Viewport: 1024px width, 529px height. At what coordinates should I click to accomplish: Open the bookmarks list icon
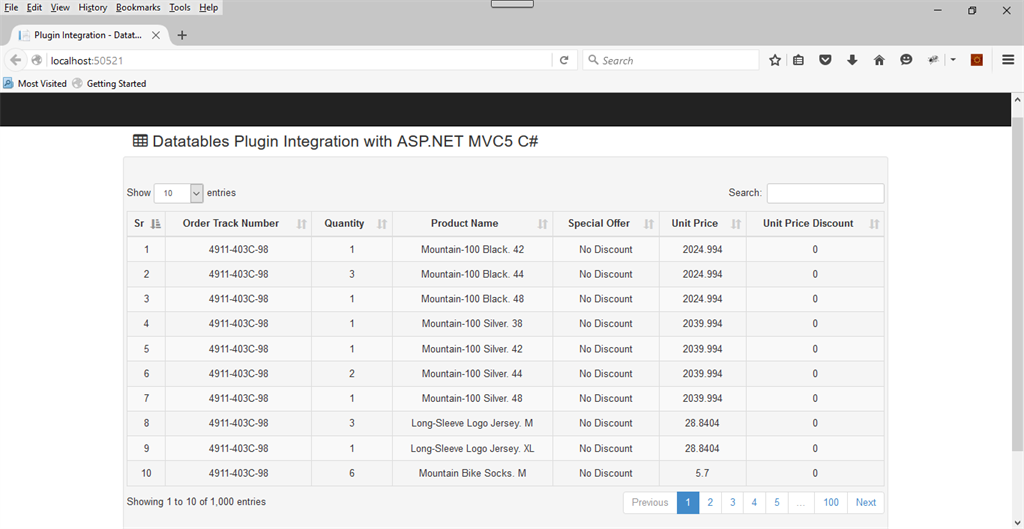coord(798,60)
